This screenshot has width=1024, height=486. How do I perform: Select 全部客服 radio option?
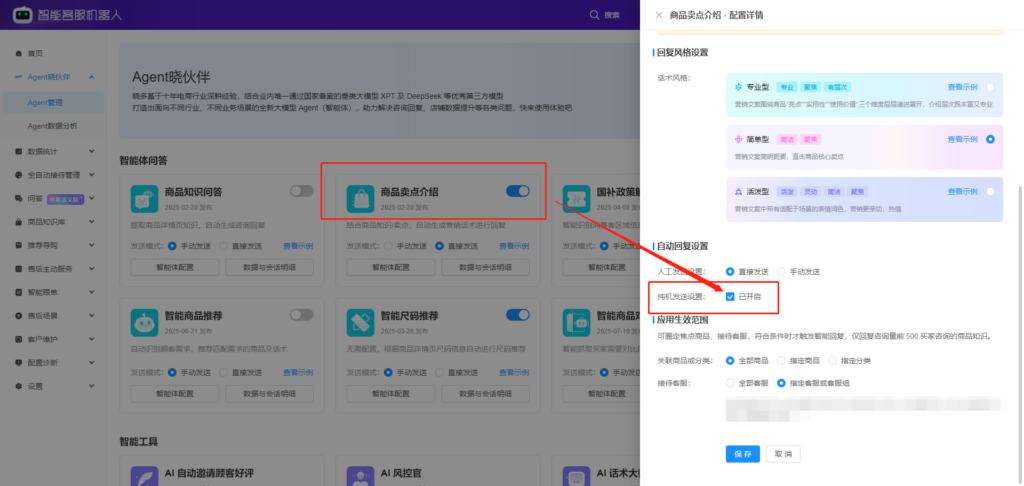coord(730,383)
